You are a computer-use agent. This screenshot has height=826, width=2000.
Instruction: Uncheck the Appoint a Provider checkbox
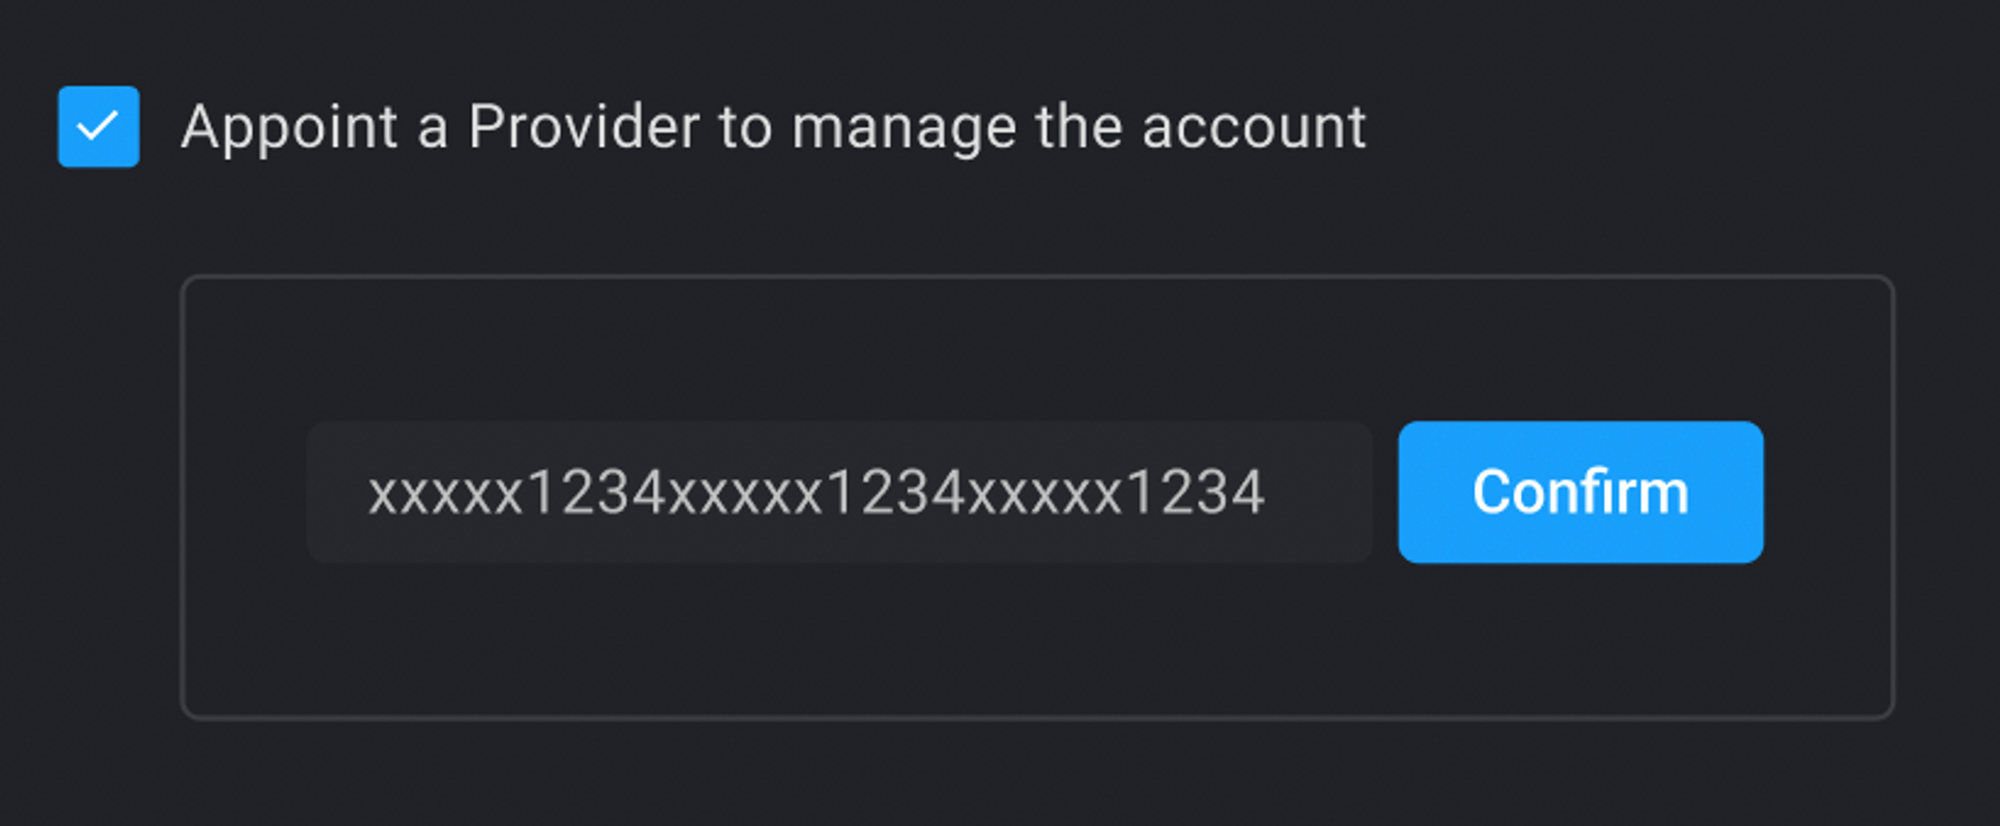98,126
